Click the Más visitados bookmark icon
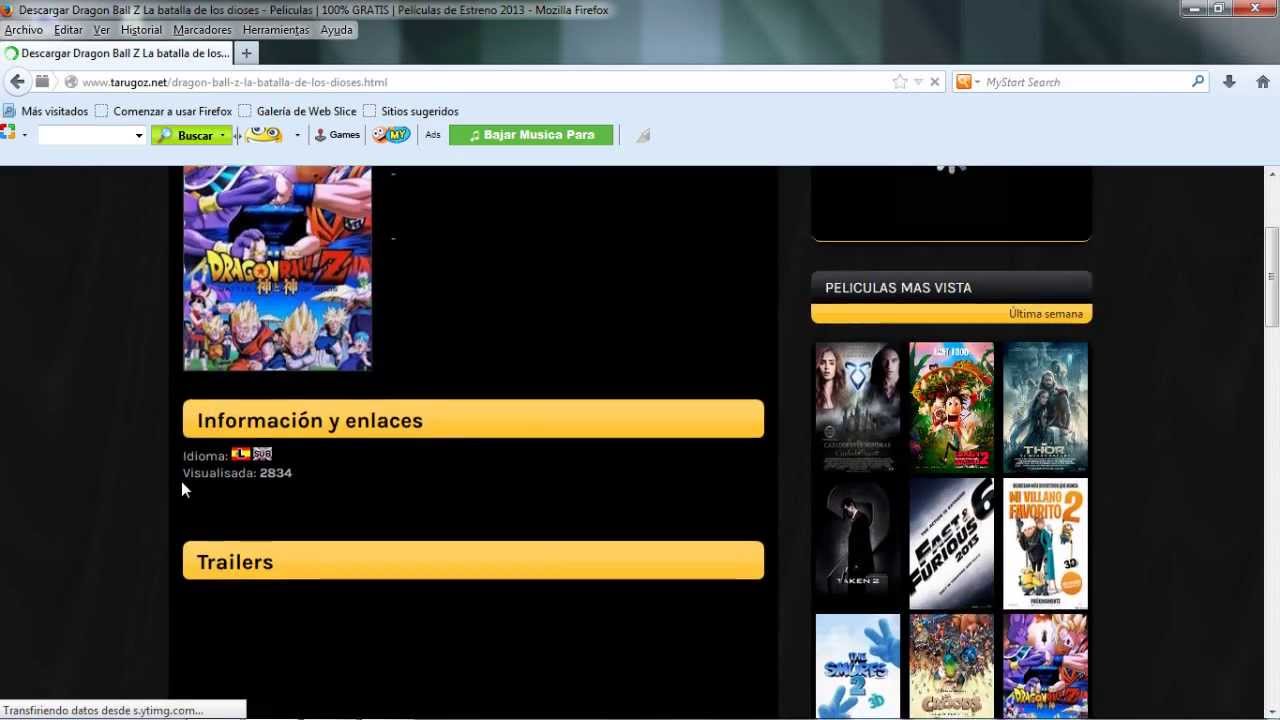The width and height of the screenshot is (1280, 720). click(x=10, y=111)
